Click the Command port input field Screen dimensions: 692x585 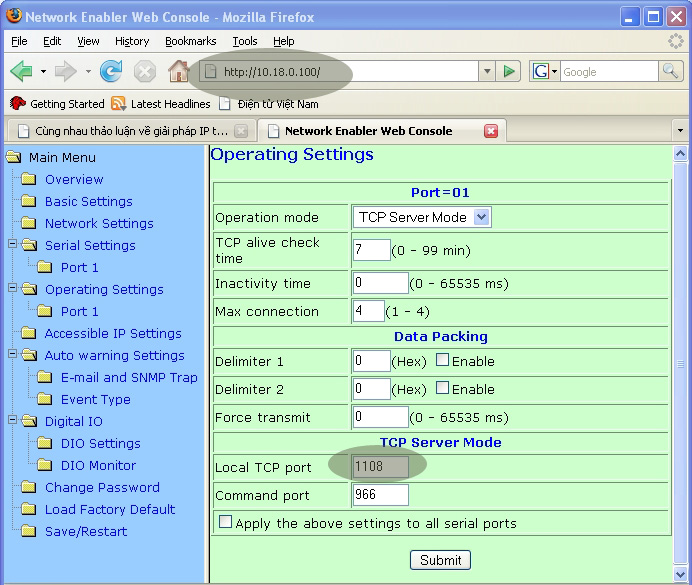point(380,495)
